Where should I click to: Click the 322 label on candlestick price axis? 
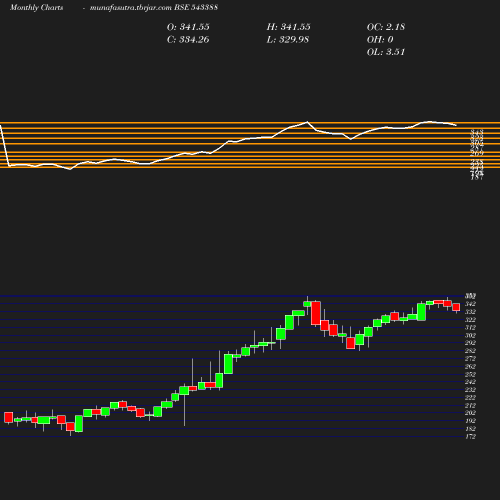pyautogui.click(x=470, y=320)
